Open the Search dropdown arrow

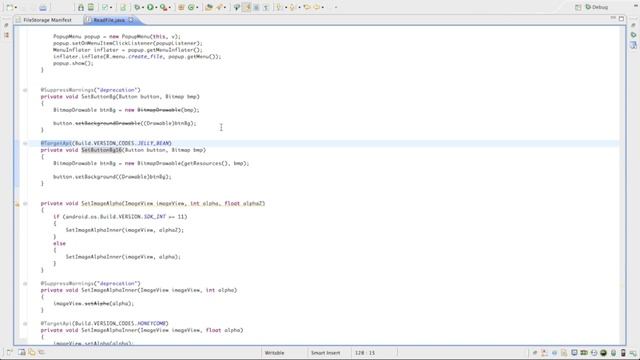click(225, 7)
